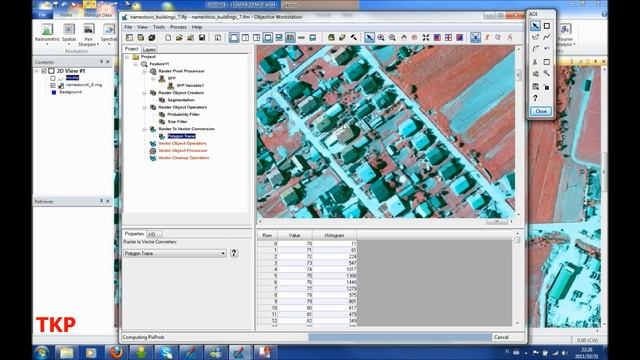This screenshot has width=640, height=360.
Task: Select the region grow magnifier tool in AOI palette
Action: [547, 74]
